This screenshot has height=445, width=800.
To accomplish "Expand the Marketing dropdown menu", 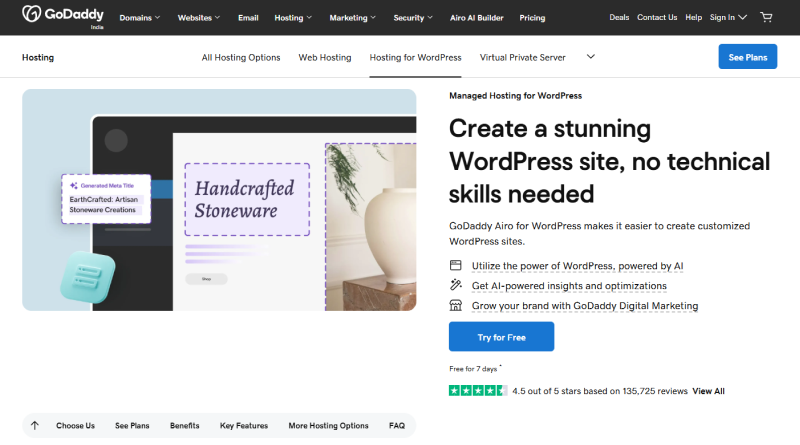I will tap(353, 18).
